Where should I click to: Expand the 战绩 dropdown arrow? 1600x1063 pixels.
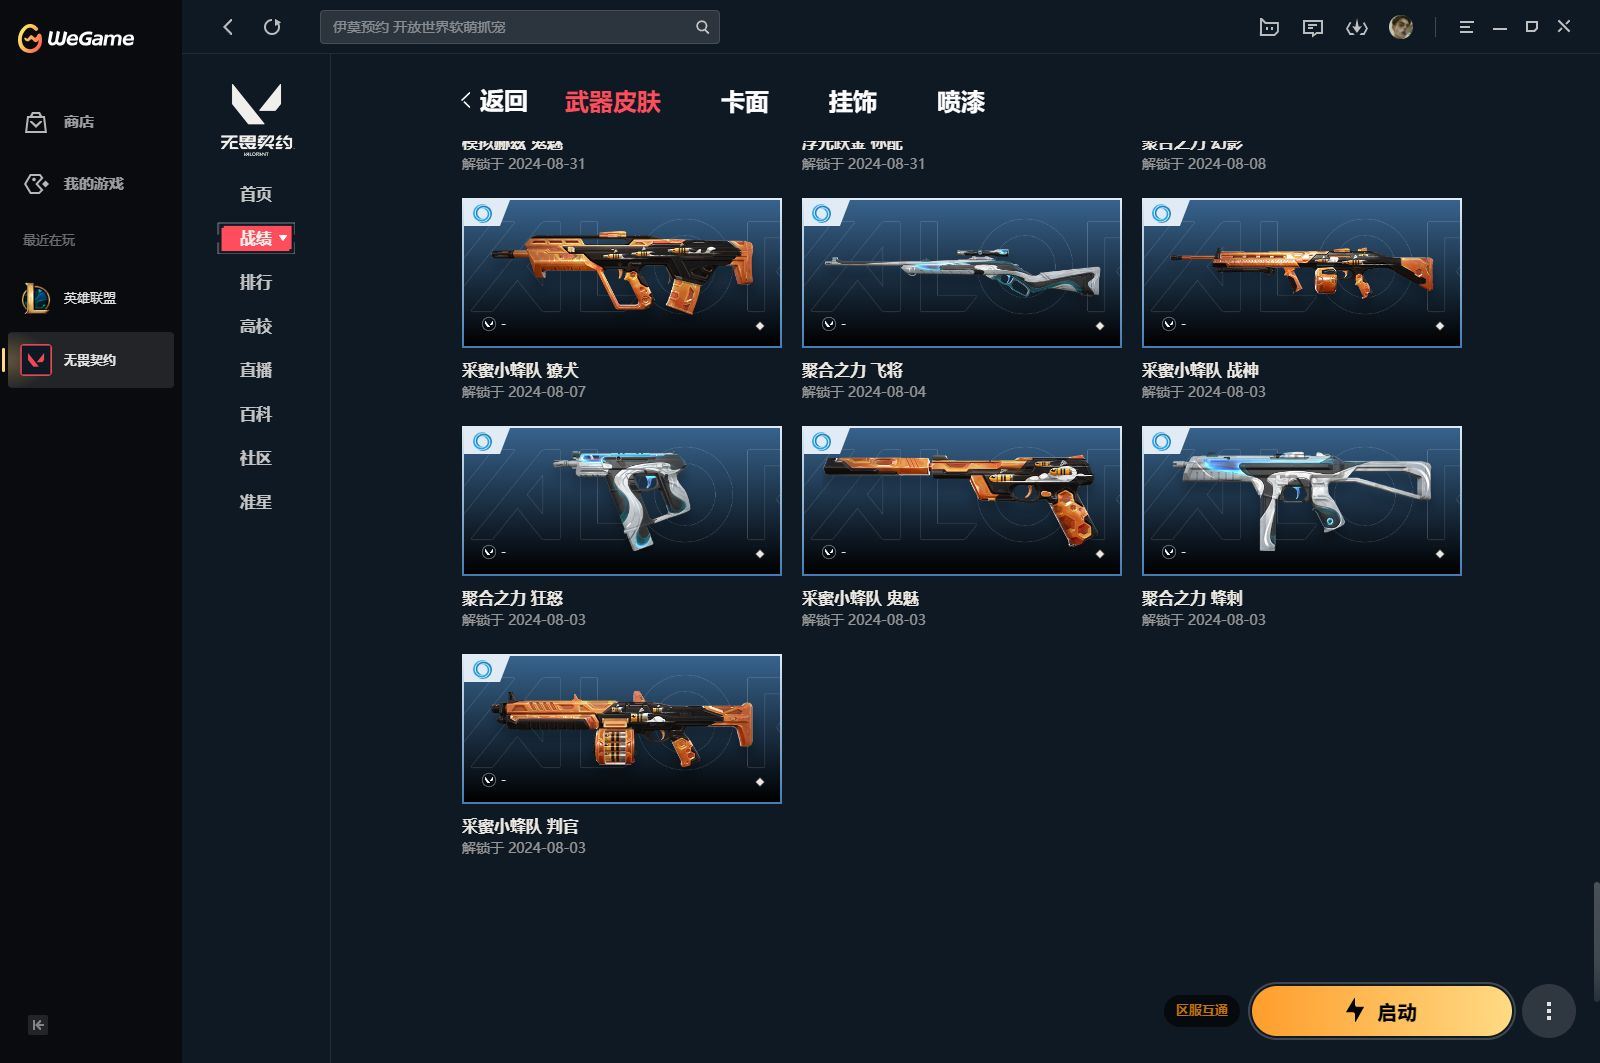[x=283, y=238]
